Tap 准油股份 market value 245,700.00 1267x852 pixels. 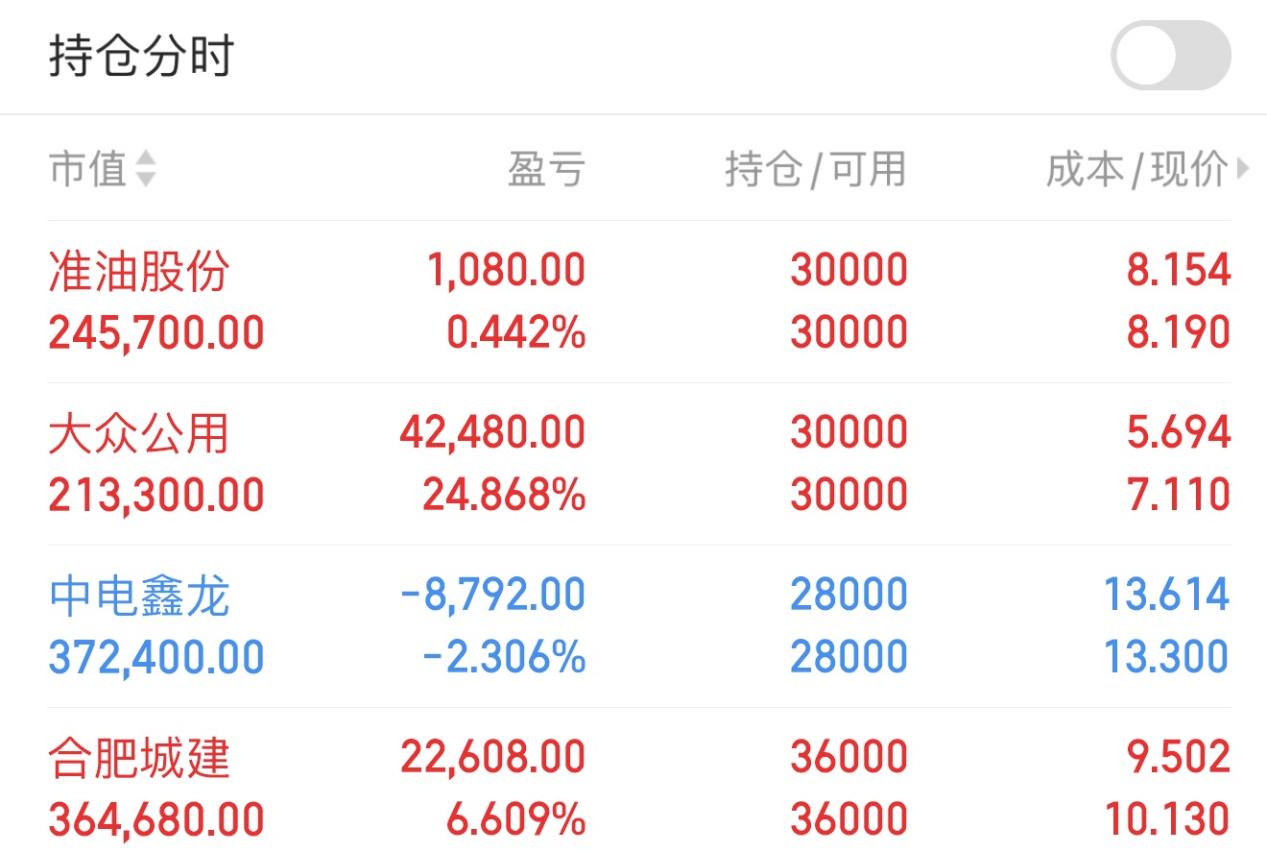click(156, 333)
